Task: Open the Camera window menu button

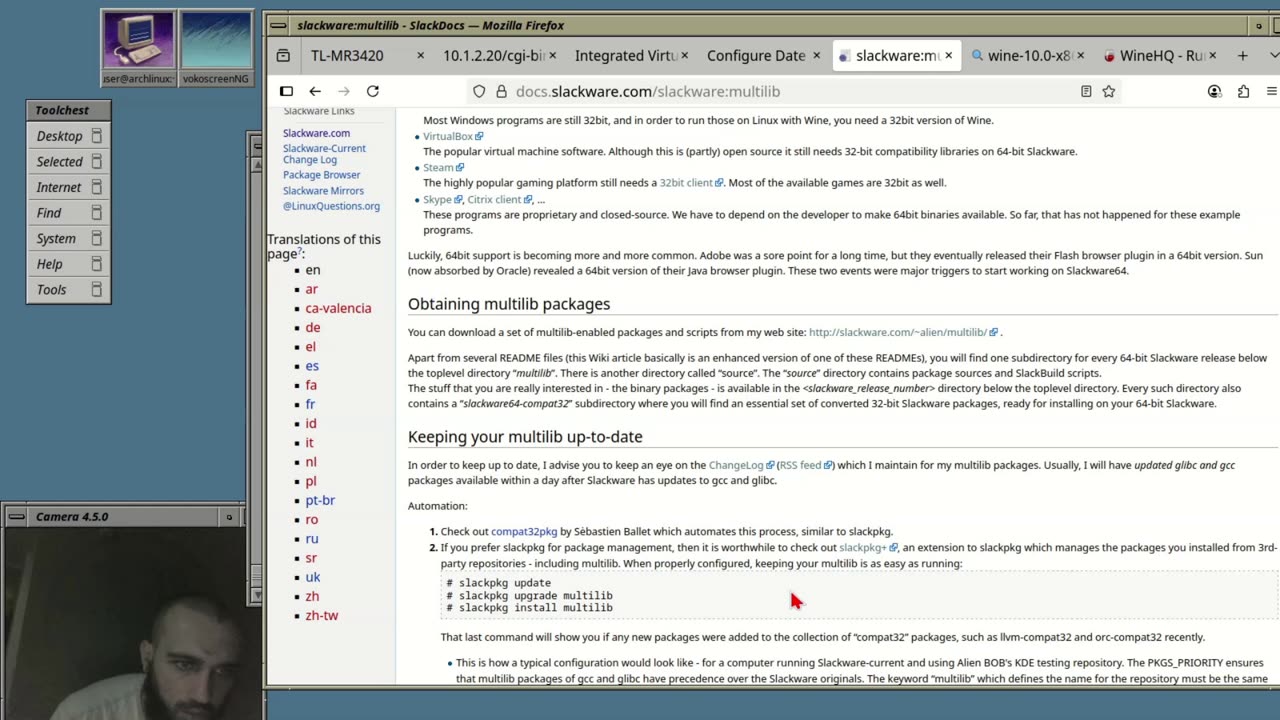Action: (15, 517)
